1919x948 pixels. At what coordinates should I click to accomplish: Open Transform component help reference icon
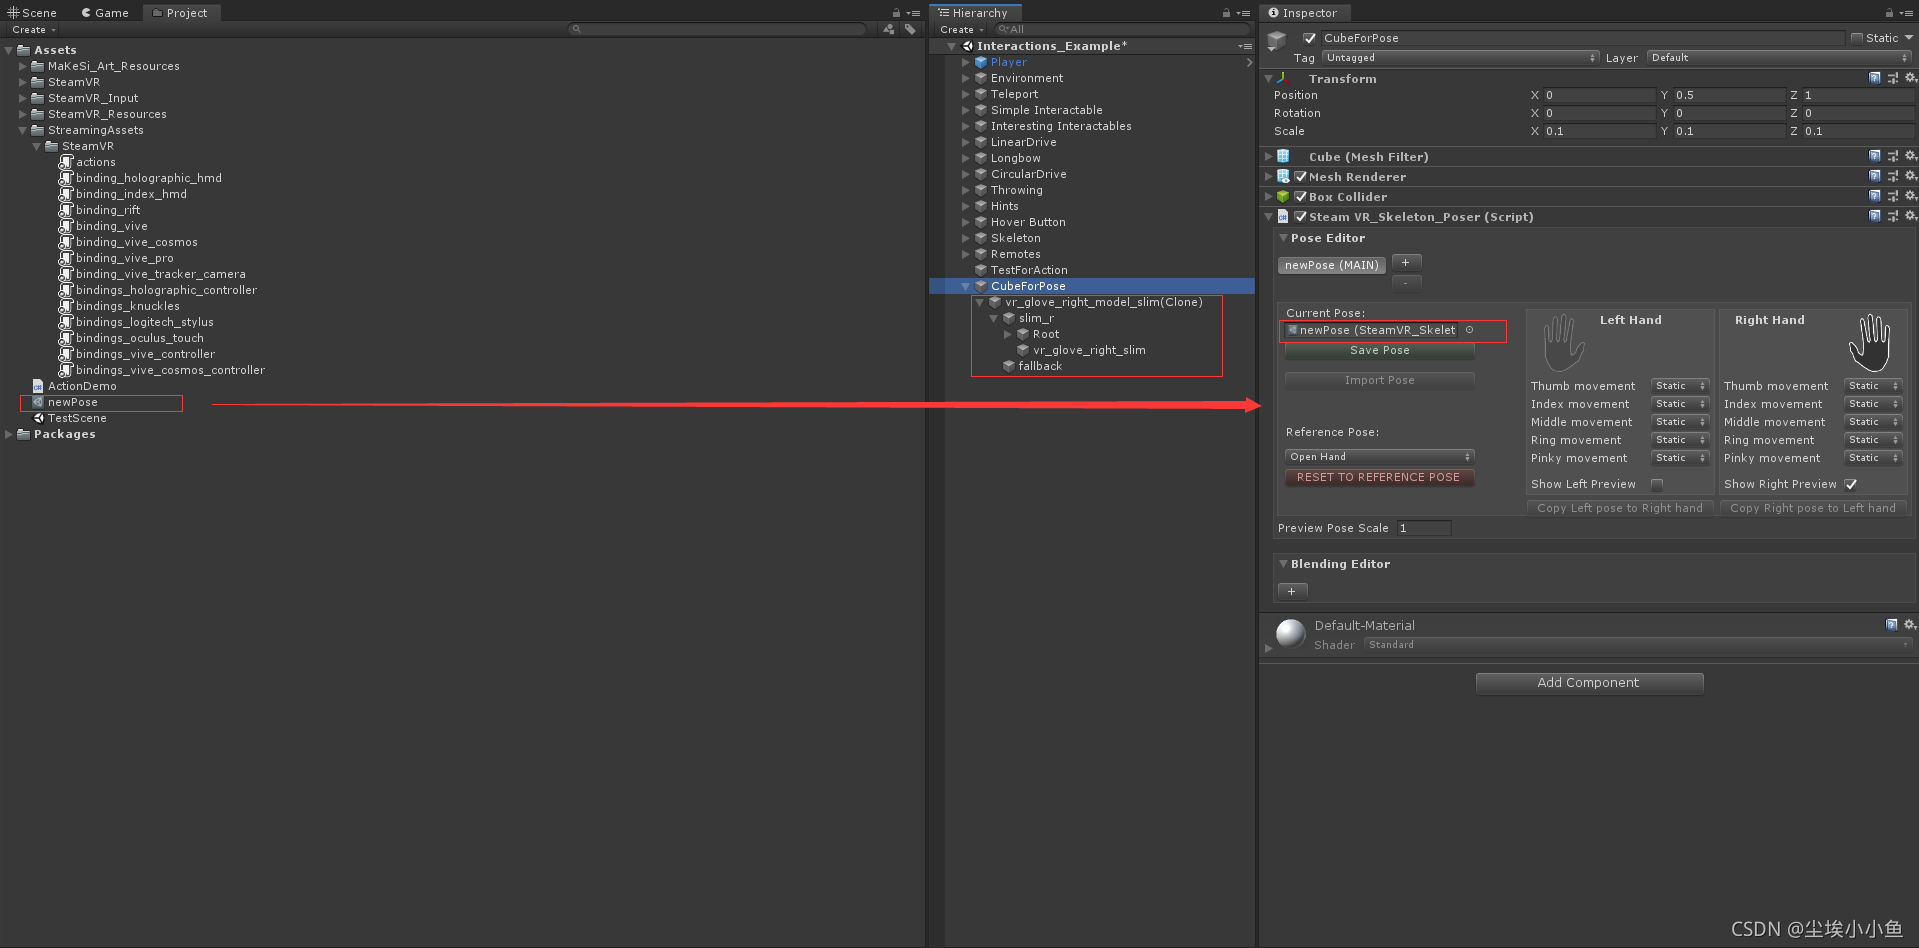pyautogui.click(x=1874, y=78)
